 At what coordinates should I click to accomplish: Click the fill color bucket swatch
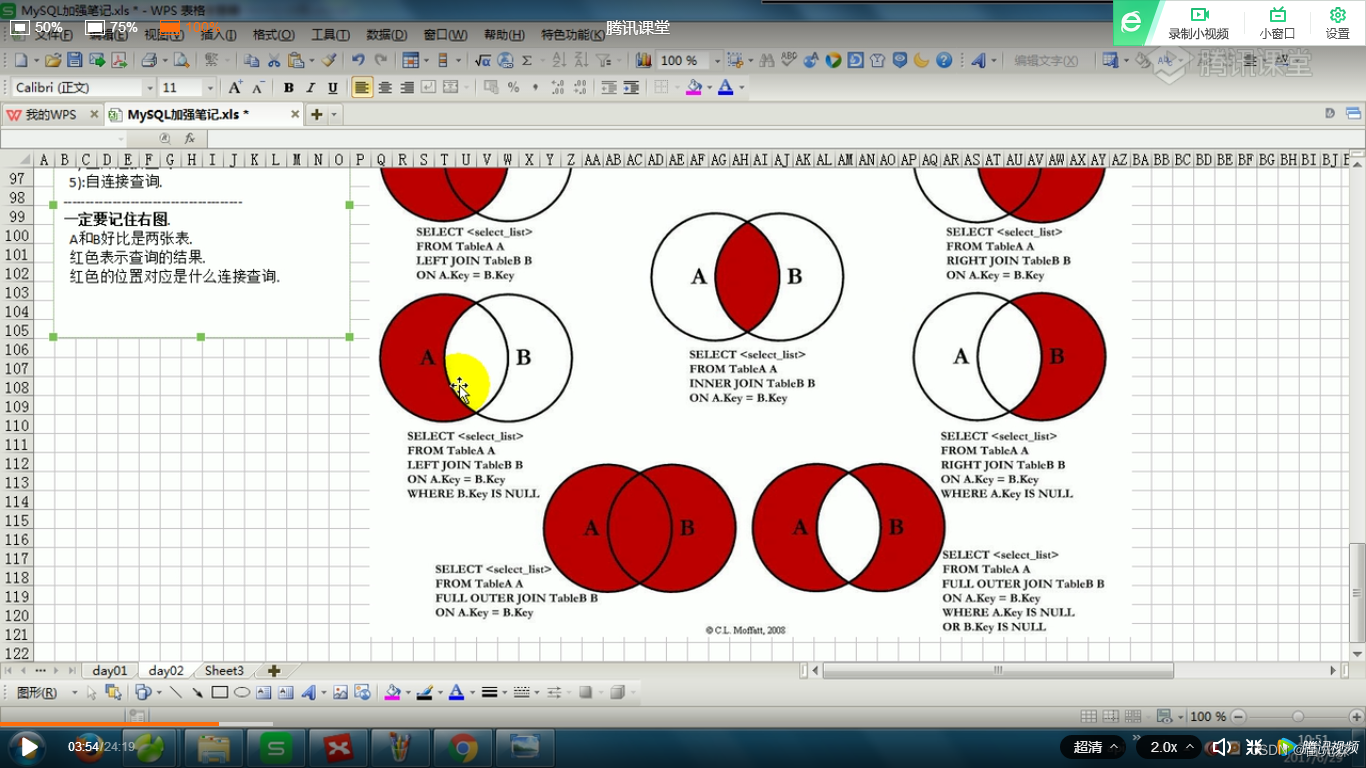[694, 88]
